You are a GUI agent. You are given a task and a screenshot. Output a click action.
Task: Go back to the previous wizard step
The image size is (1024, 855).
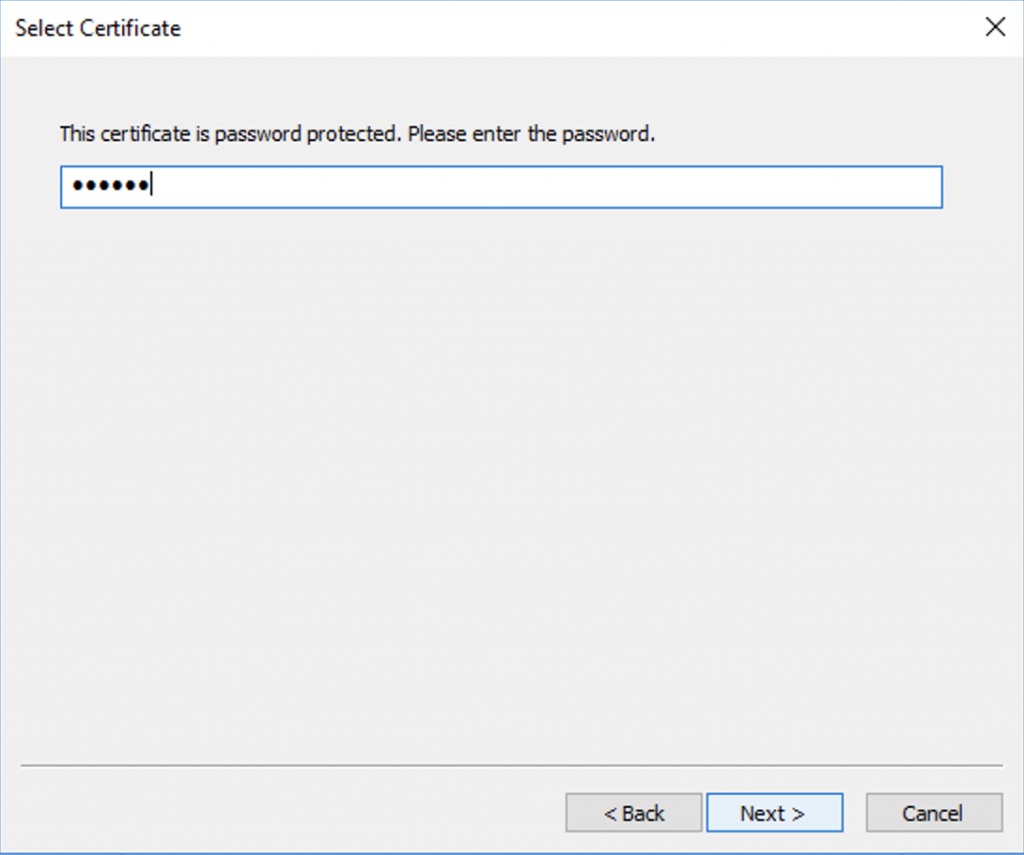(633, 812)
